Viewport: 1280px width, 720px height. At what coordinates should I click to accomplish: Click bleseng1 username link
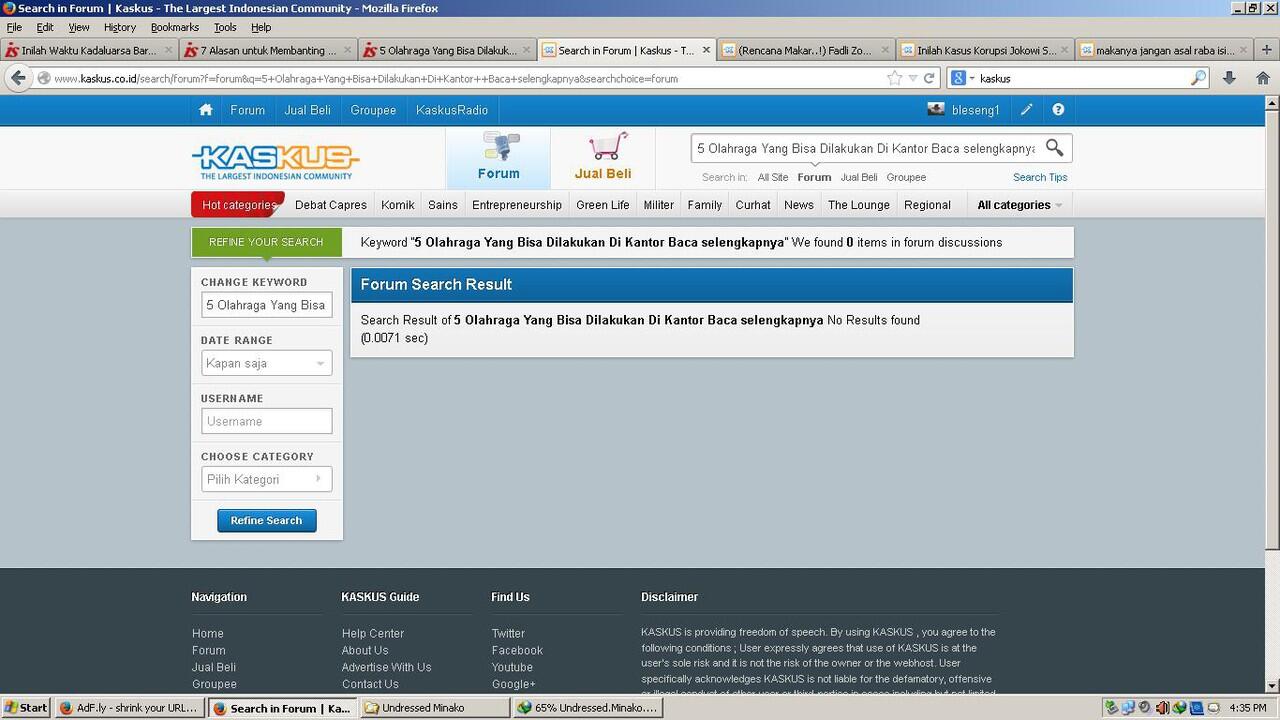coord(975,110)
